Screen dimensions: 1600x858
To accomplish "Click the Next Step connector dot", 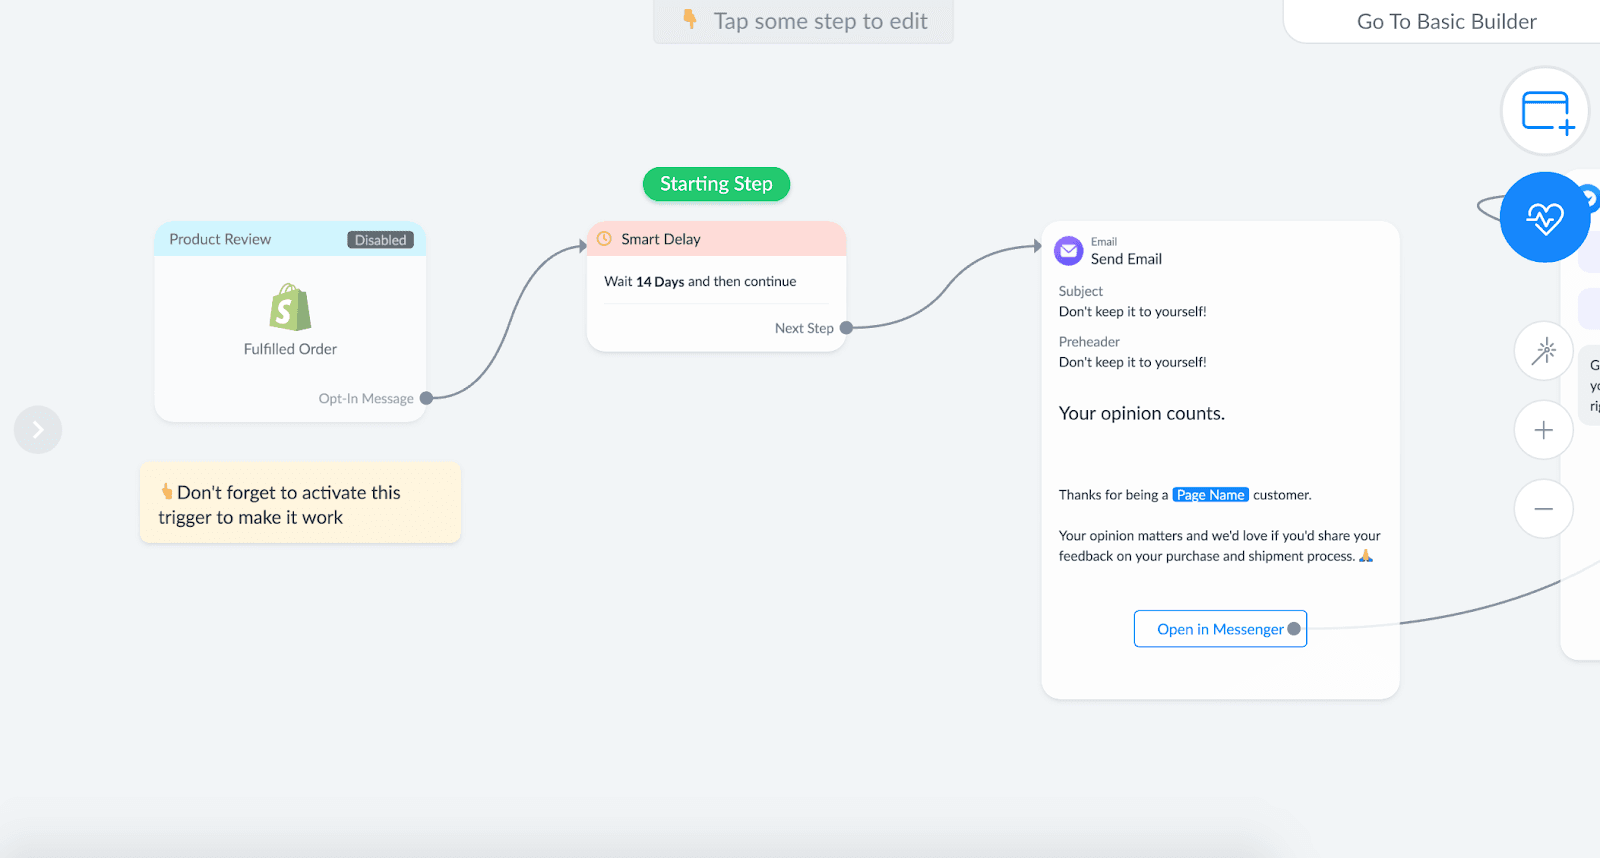I will pyautogui.click(x=846, y=328).
